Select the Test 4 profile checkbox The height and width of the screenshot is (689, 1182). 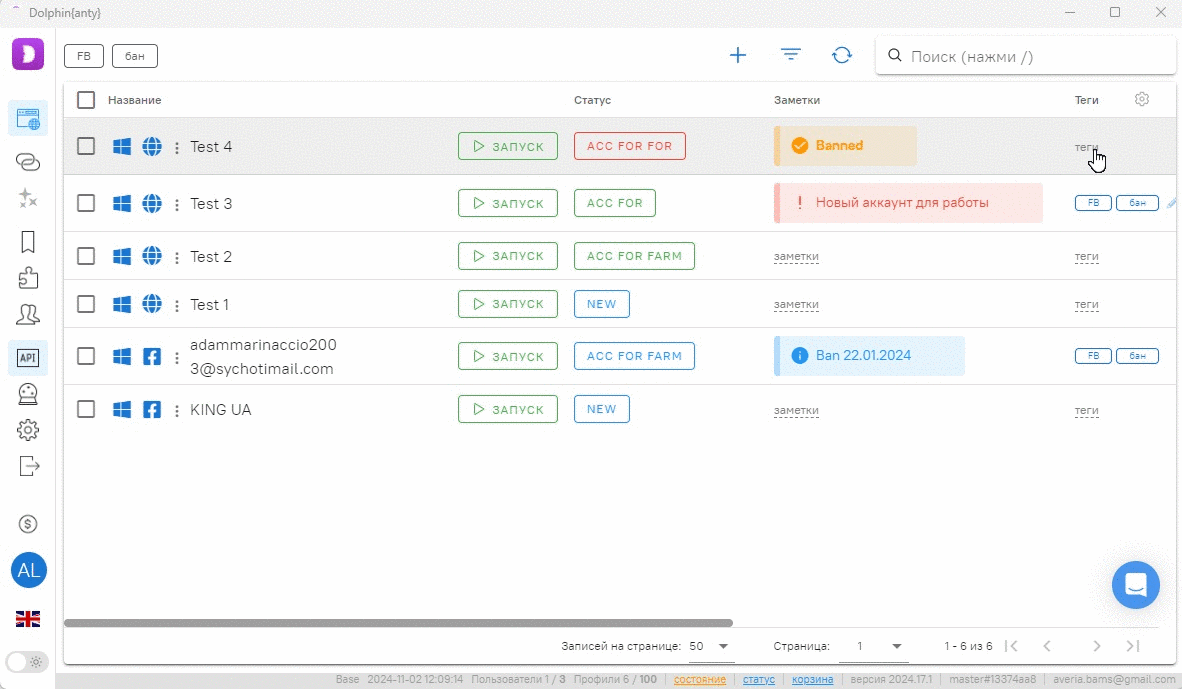pos(86,146)
